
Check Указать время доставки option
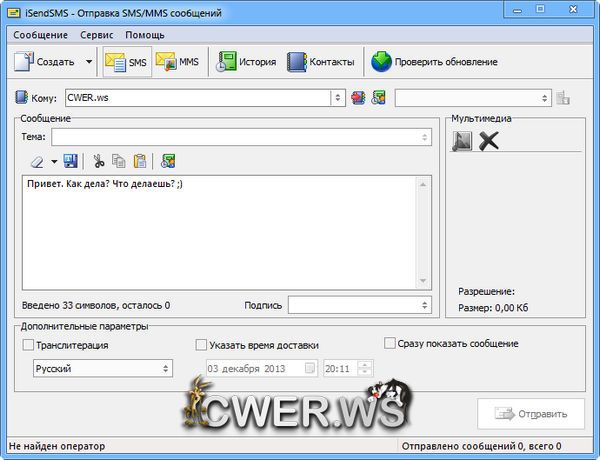[202, 345]
